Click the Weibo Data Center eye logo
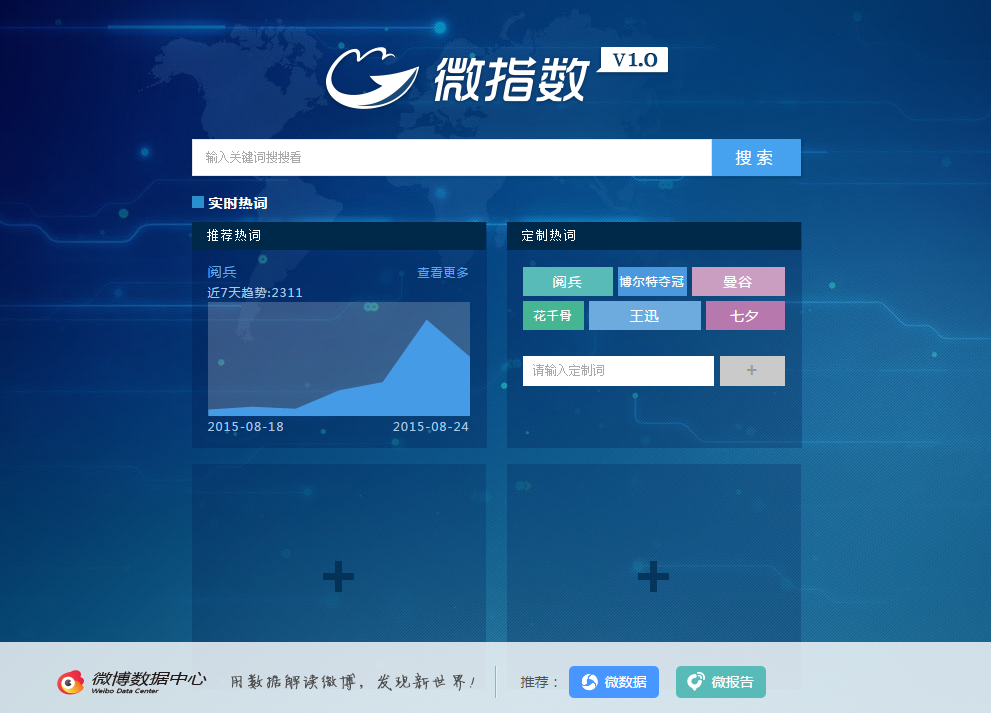The height and width of the screenshot is (713, 991). [x=70, y=682]
